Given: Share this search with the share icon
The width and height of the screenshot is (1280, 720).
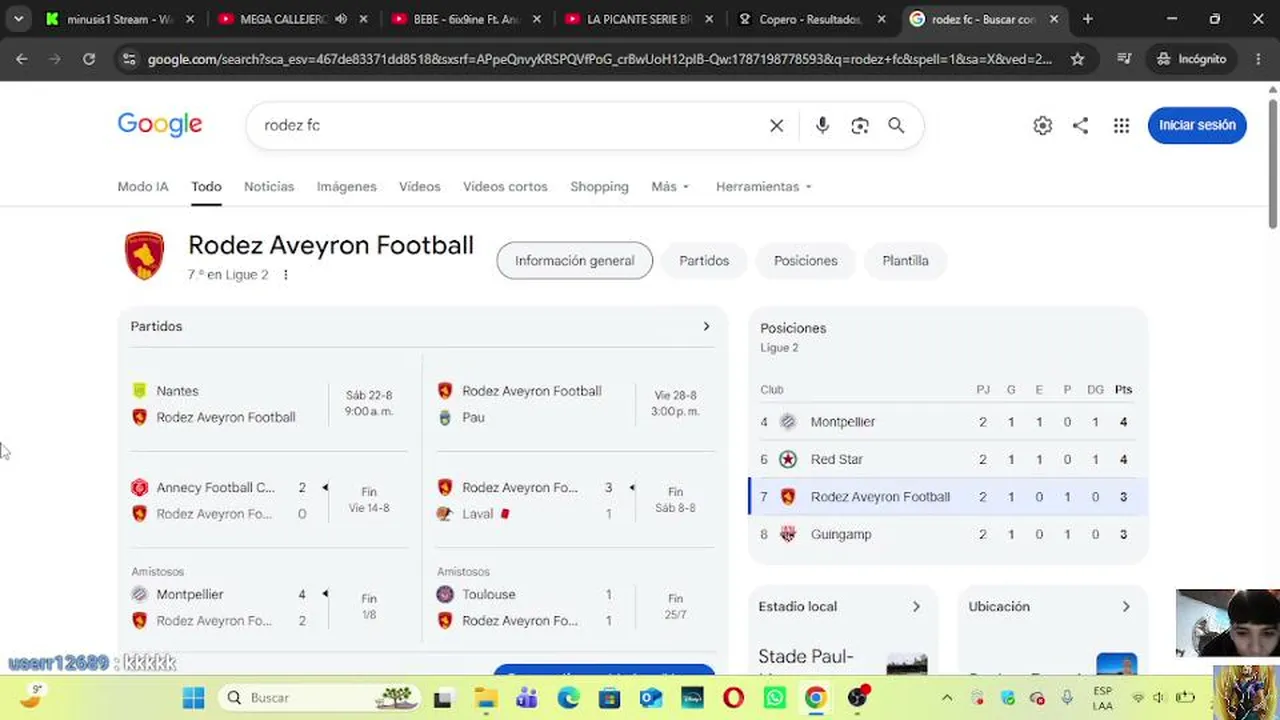Looking at the screenshot, I should (x=1080, y=125).
